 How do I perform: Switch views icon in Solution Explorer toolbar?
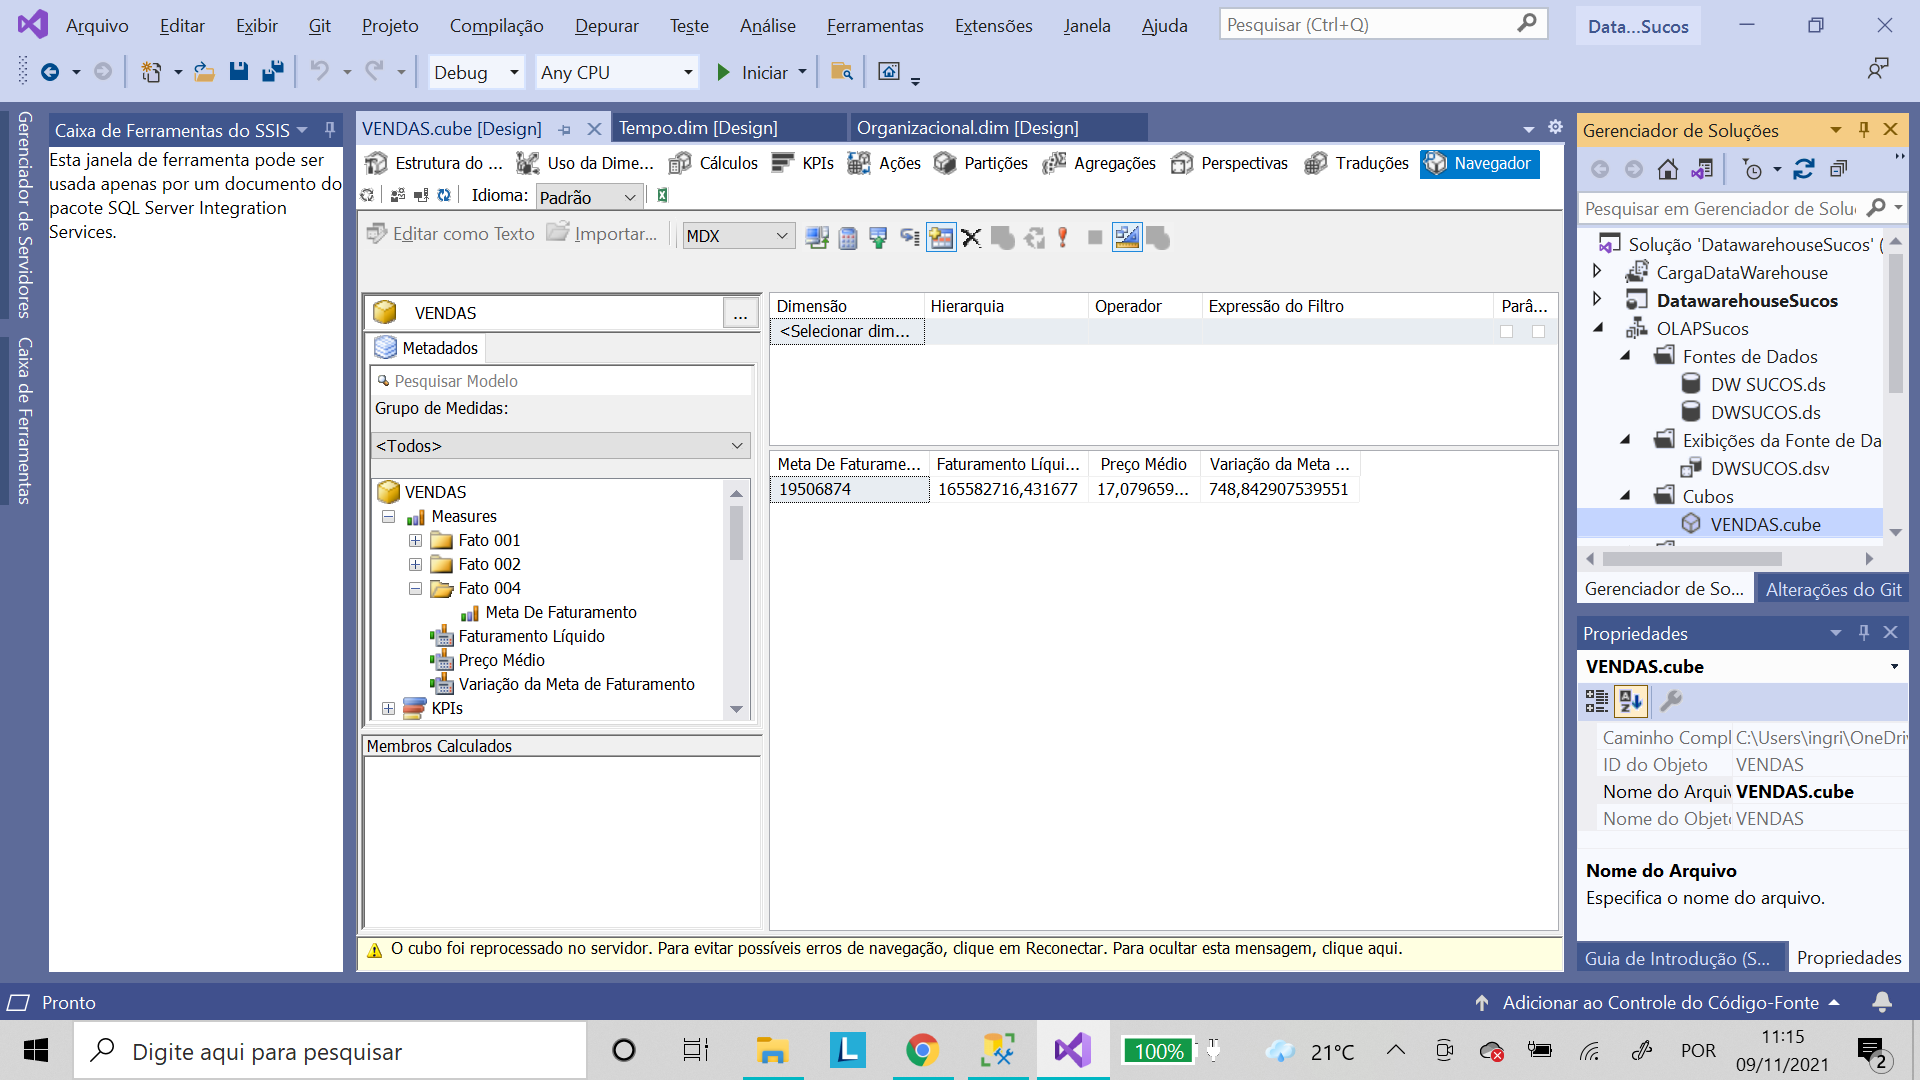click(x=1702, y=170)
